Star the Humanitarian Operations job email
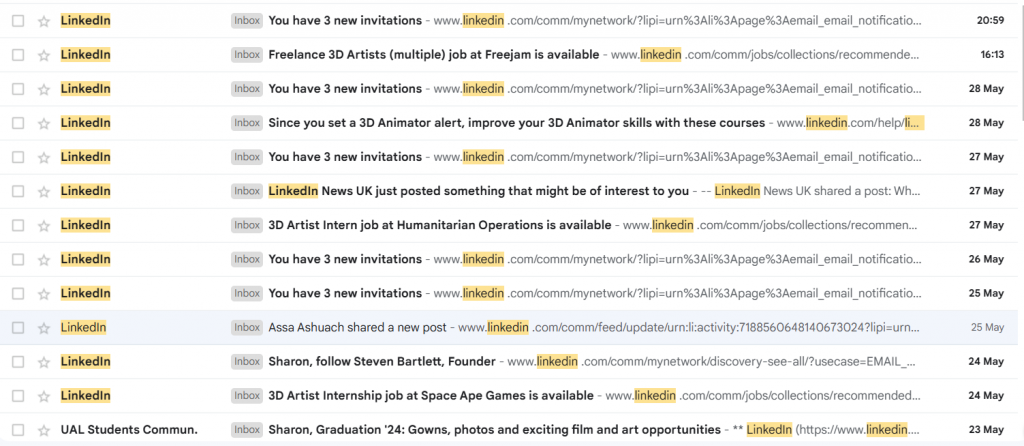 pyautogui.click(x=44, y=225)
